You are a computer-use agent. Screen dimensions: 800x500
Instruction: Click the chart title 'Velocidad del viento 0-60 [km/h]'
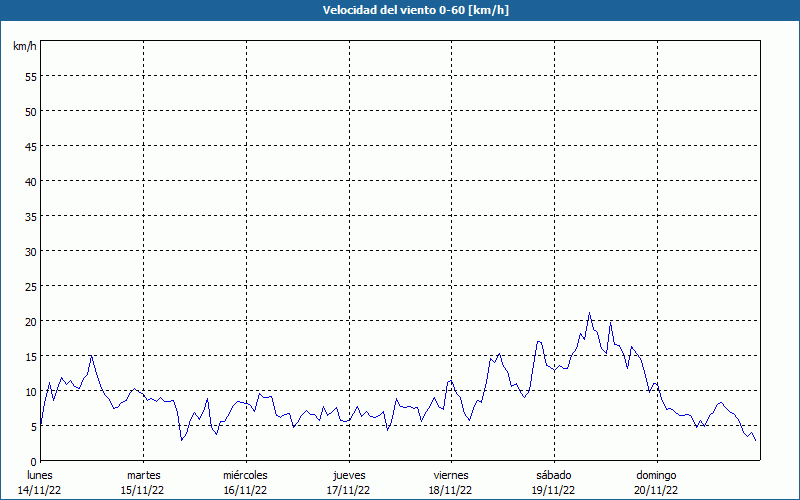coord(416,10)
